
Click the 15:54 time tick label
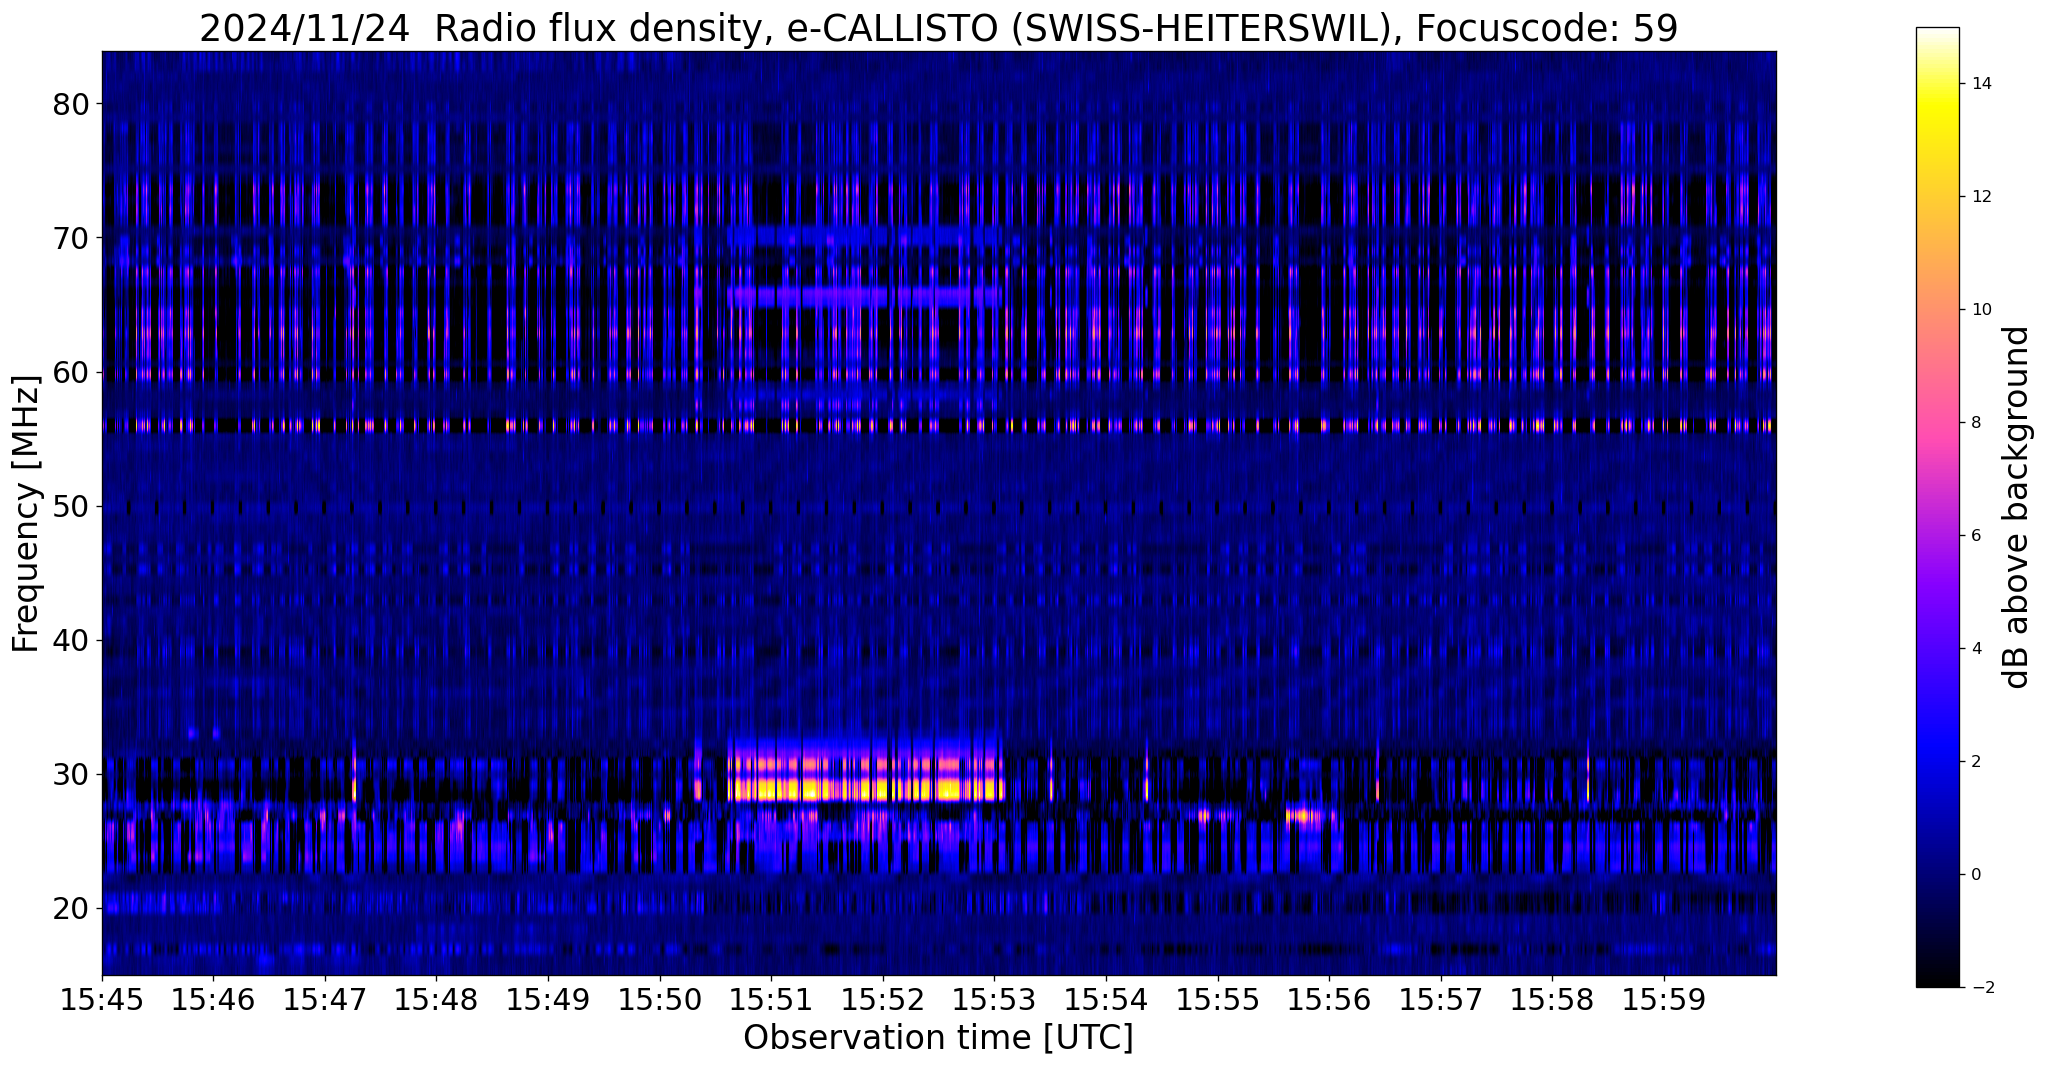point(1106,999)
